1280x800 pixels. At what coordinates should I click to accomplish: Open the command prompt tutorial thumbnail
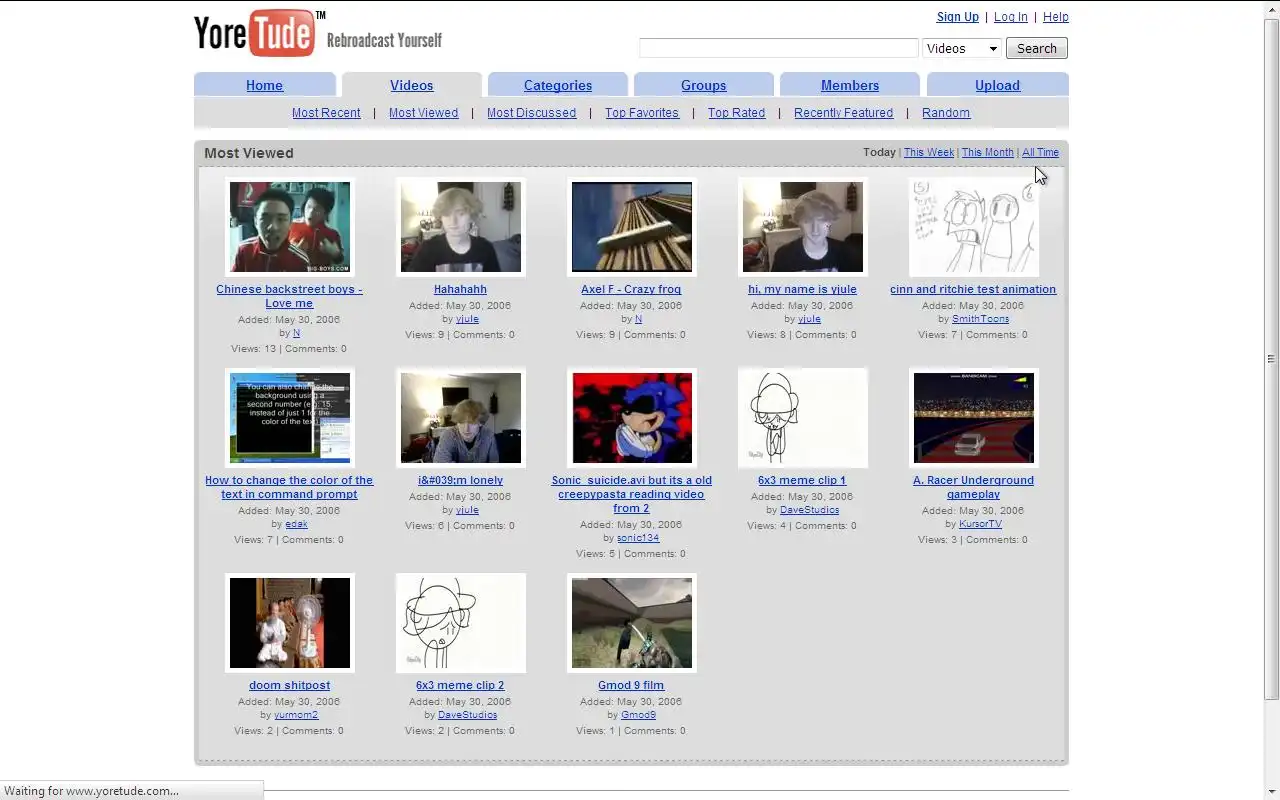pos(290,418)
